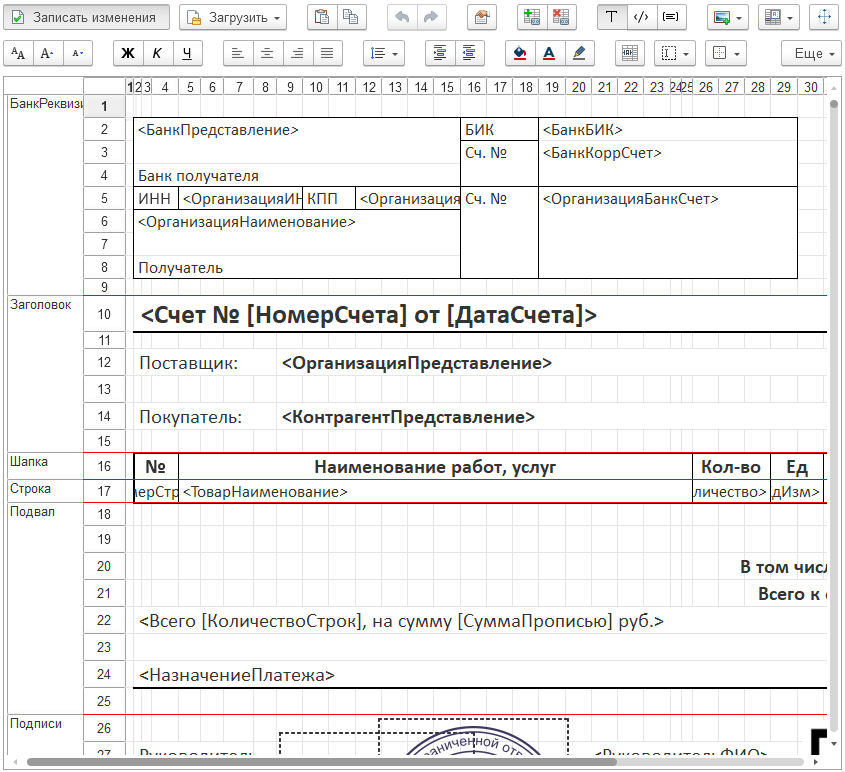Open the line spacing dropdown

(384, 53)
